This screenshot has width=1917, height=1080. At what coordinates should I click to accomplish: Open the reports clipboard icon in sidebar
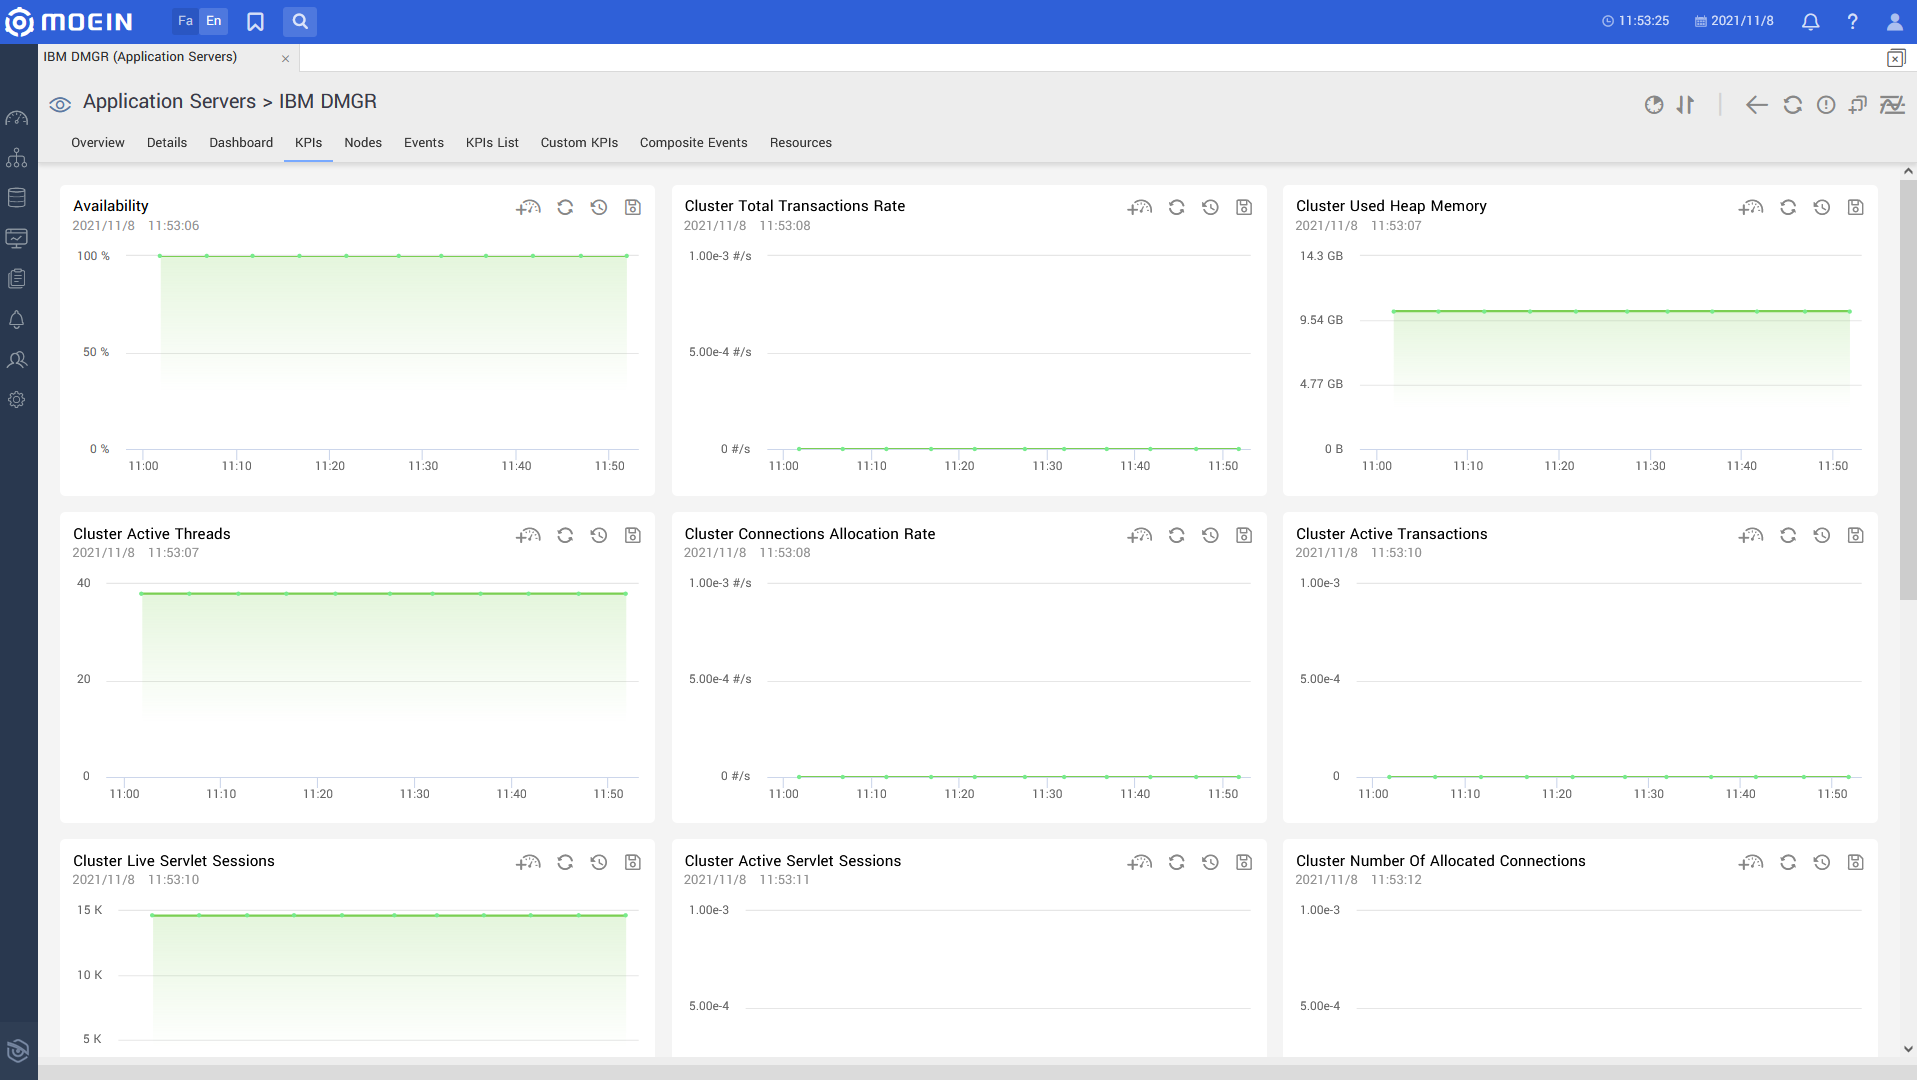17,279
